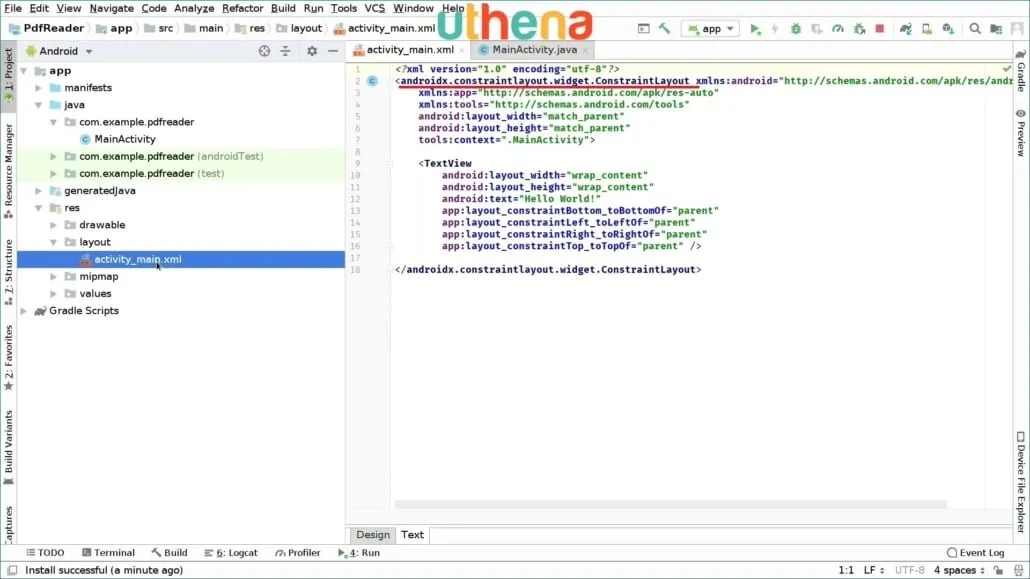
Task: Collapse the java folder
Action: tap(39, 104)
